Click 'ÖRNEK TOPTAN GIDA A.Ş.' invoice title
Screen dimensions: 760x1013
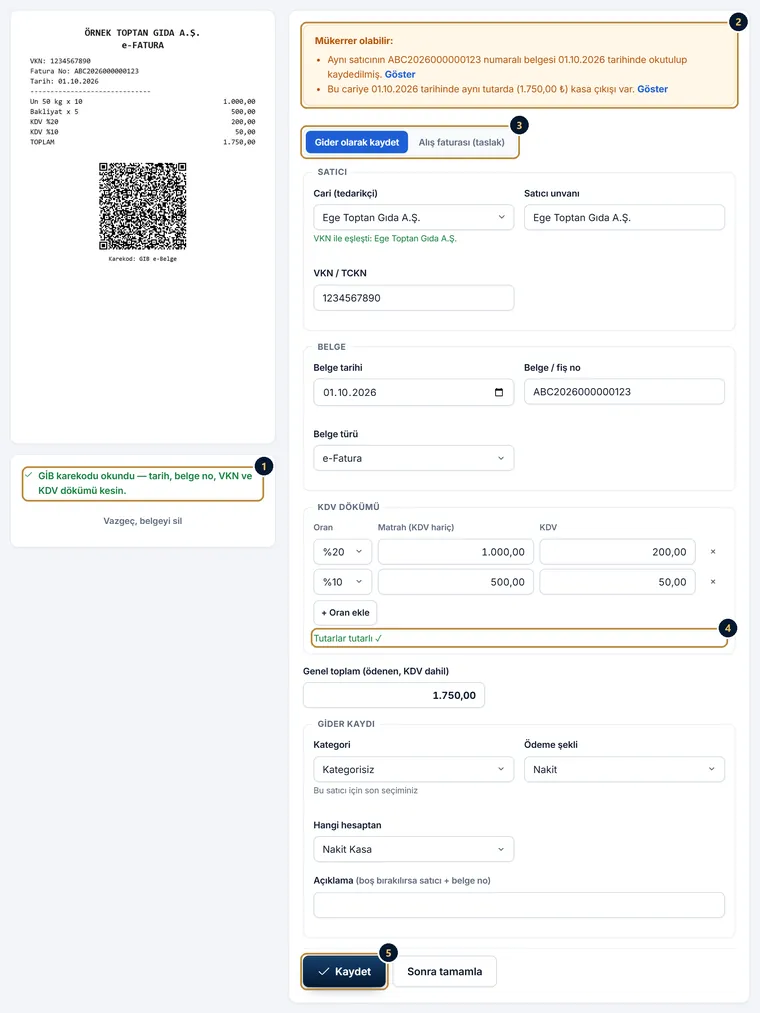(142, 32)
